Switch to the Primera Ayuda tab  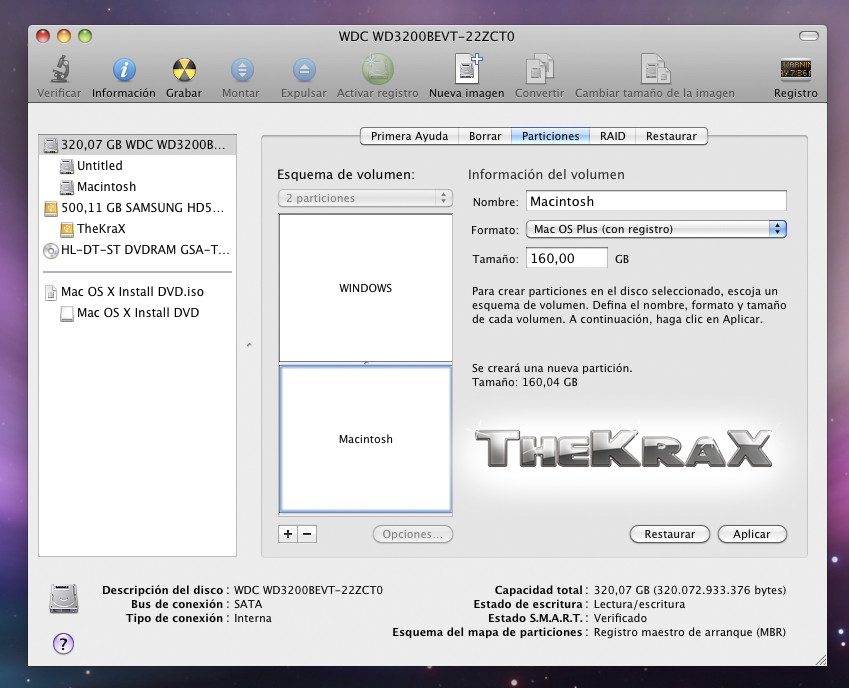click(x=409, y=136)
